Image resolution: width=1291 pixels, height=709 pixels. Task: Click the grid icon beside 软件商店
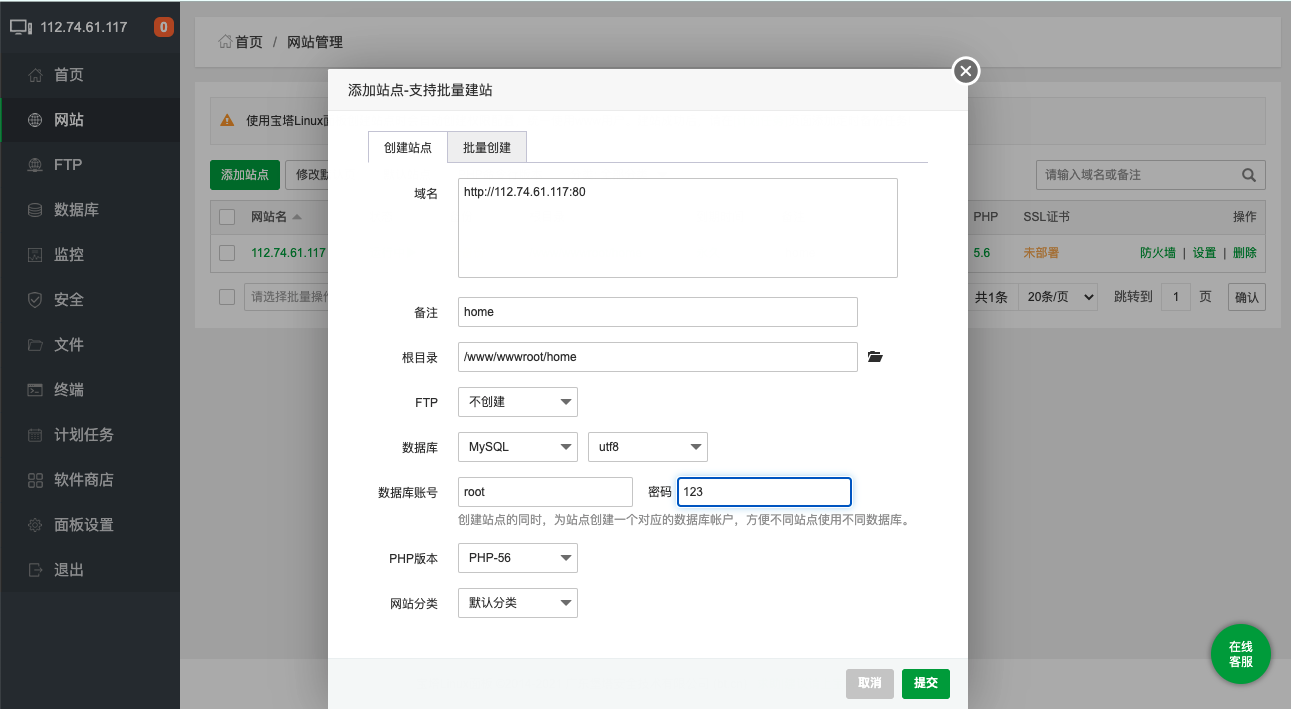coord(35,480)
